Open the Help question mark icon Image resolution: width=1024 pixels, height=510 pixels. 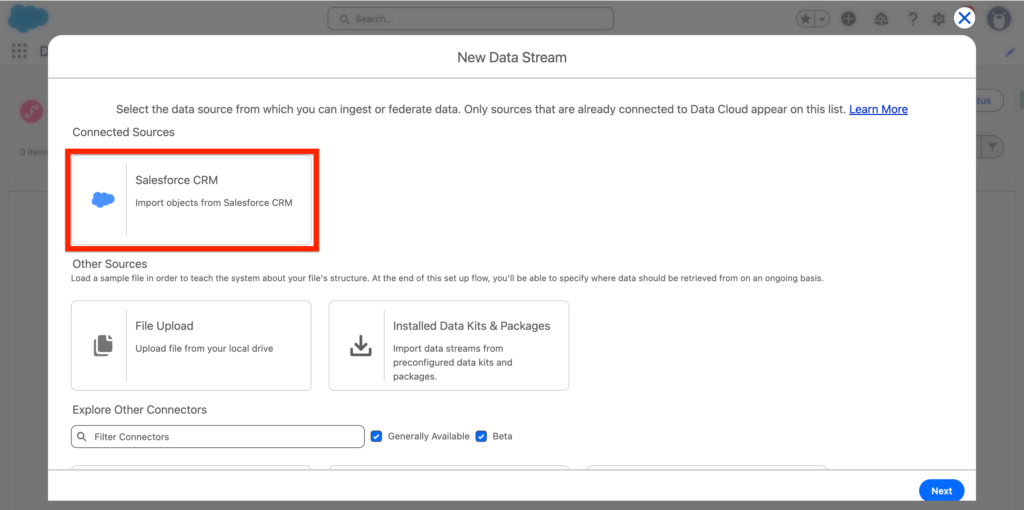tap(912, 19)
